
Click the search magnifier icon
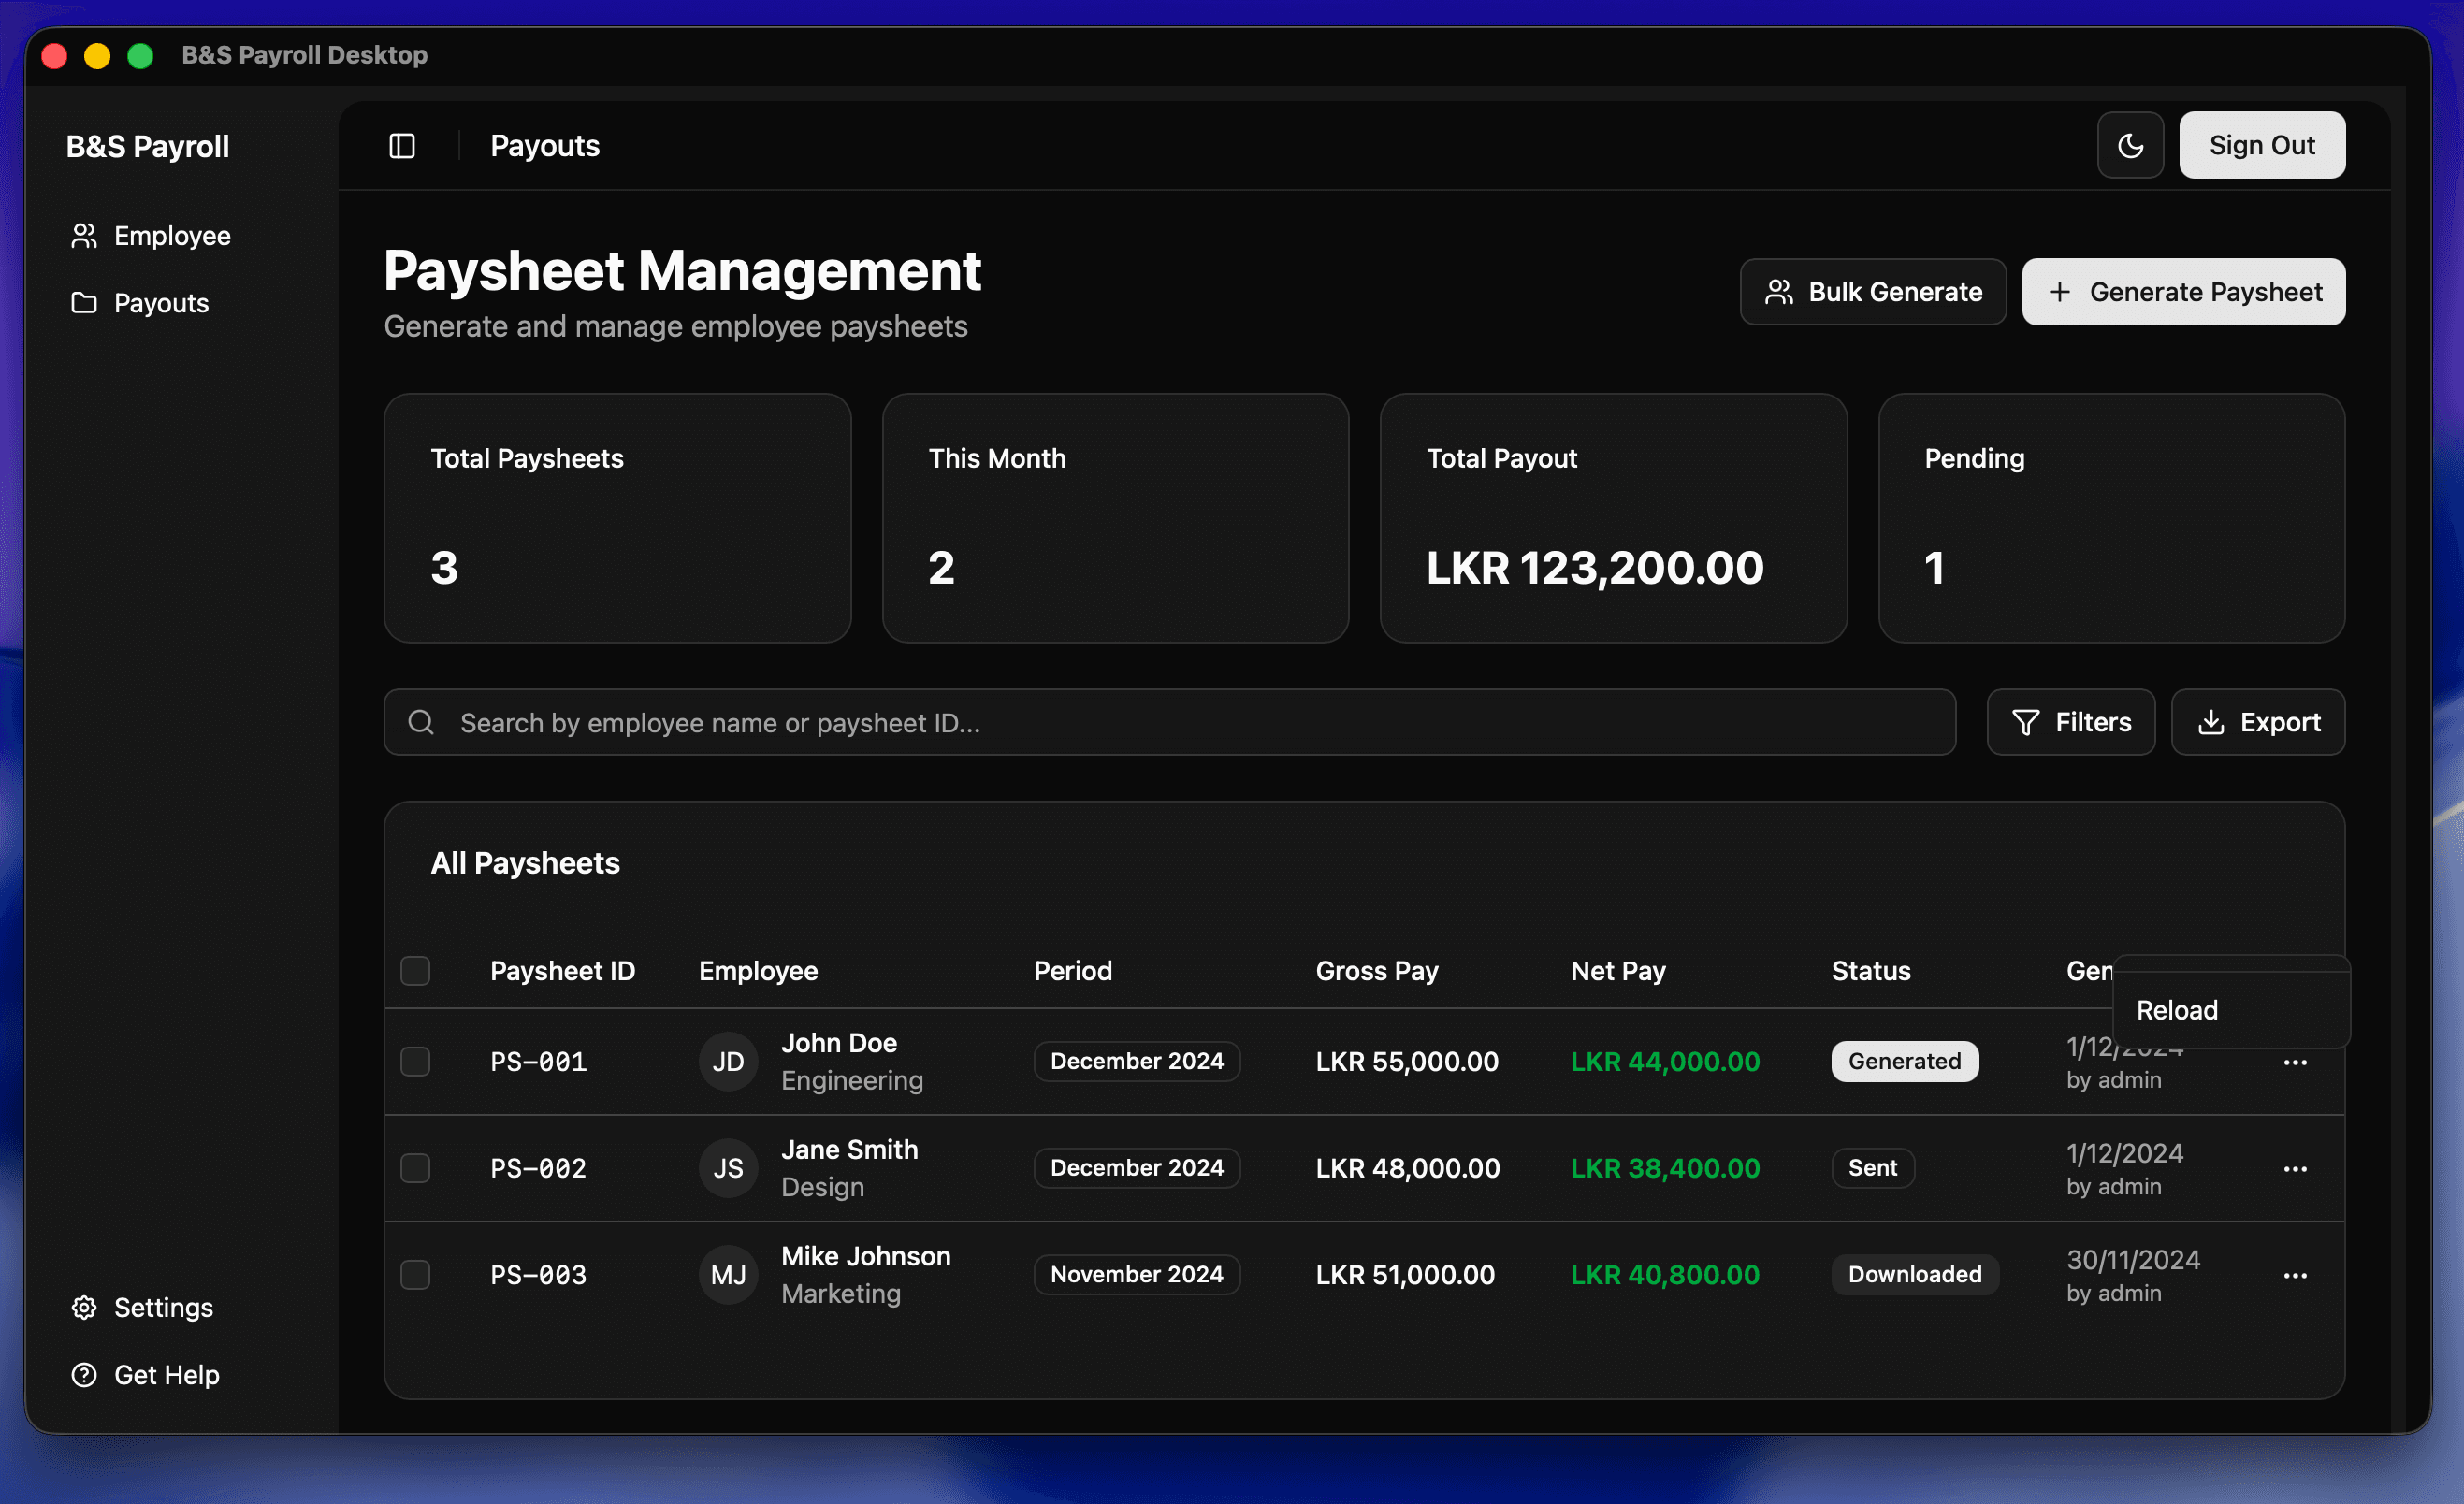click(x=421, y=722)
